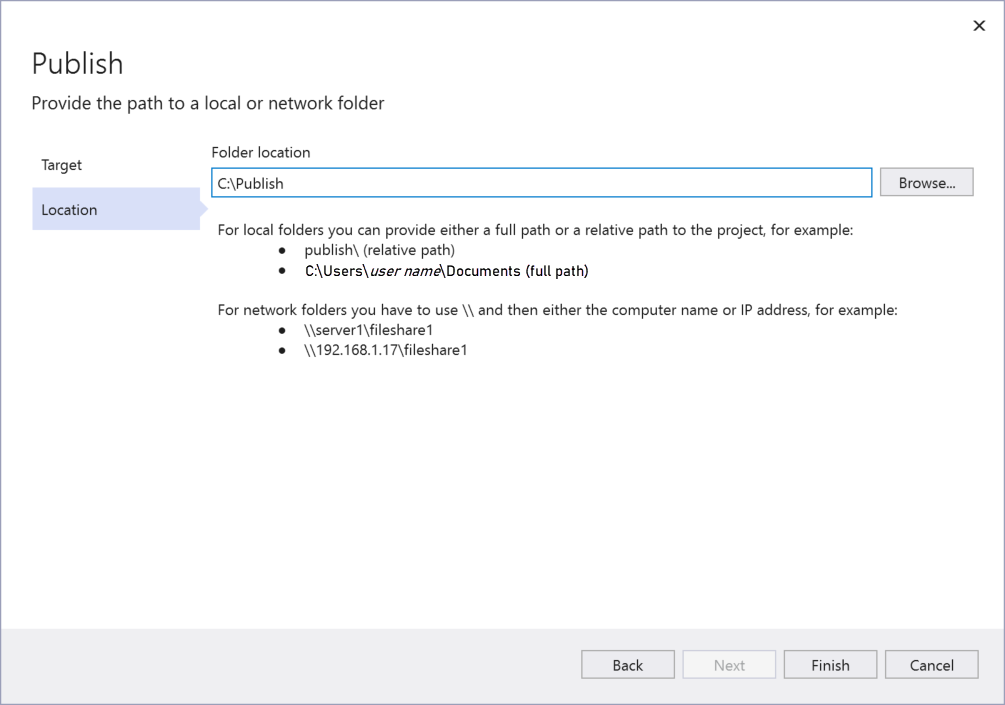Close the Publish dialog
This screenshot has height=705, width=1005.
pos(979,25)
